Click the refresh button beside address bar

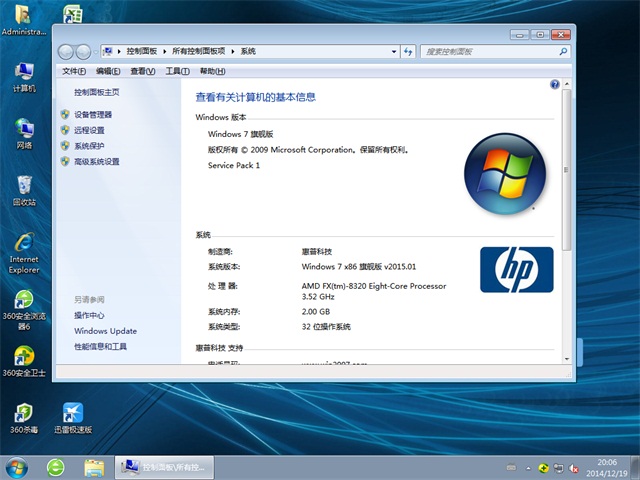click(x=405, y=51)
